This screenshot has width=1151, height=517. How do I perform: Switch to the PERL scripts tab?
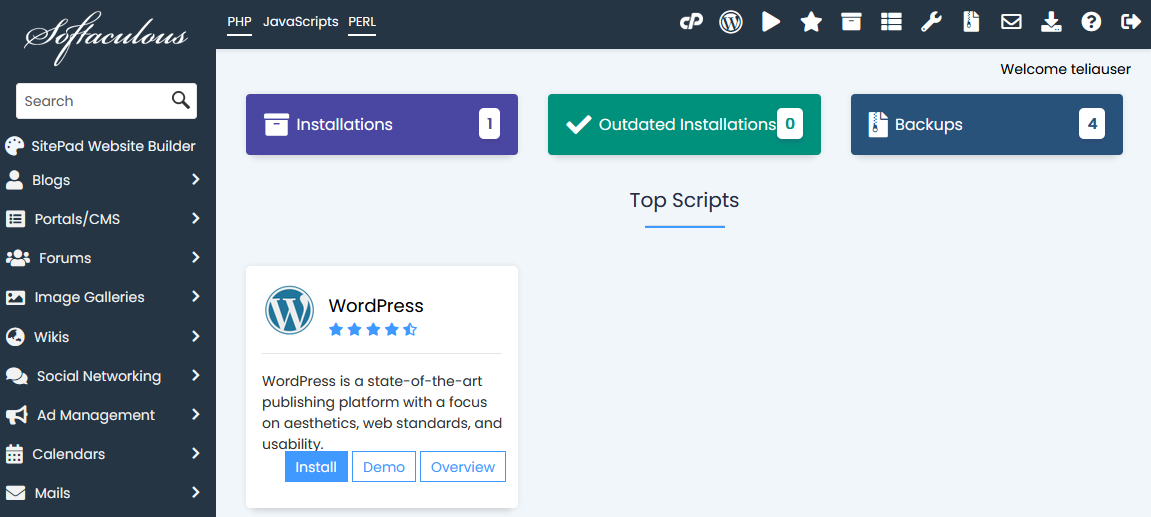(362, 22)
